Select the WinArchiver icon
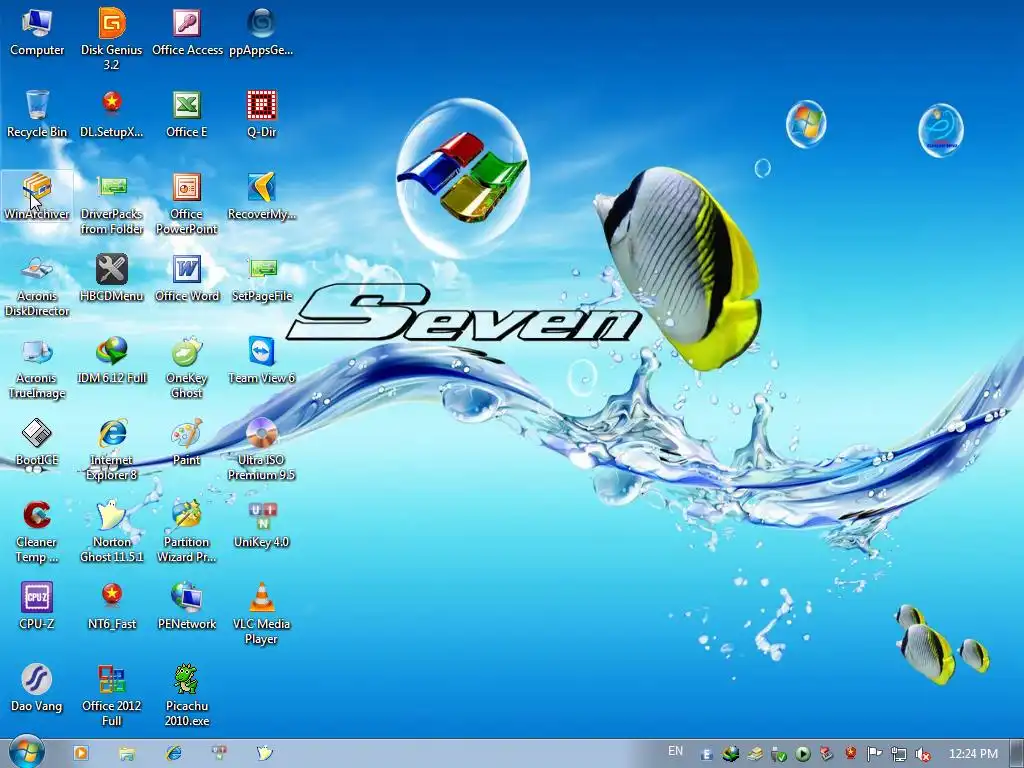1024x768 pixels. pyautogui.click(x=37, y=196)
